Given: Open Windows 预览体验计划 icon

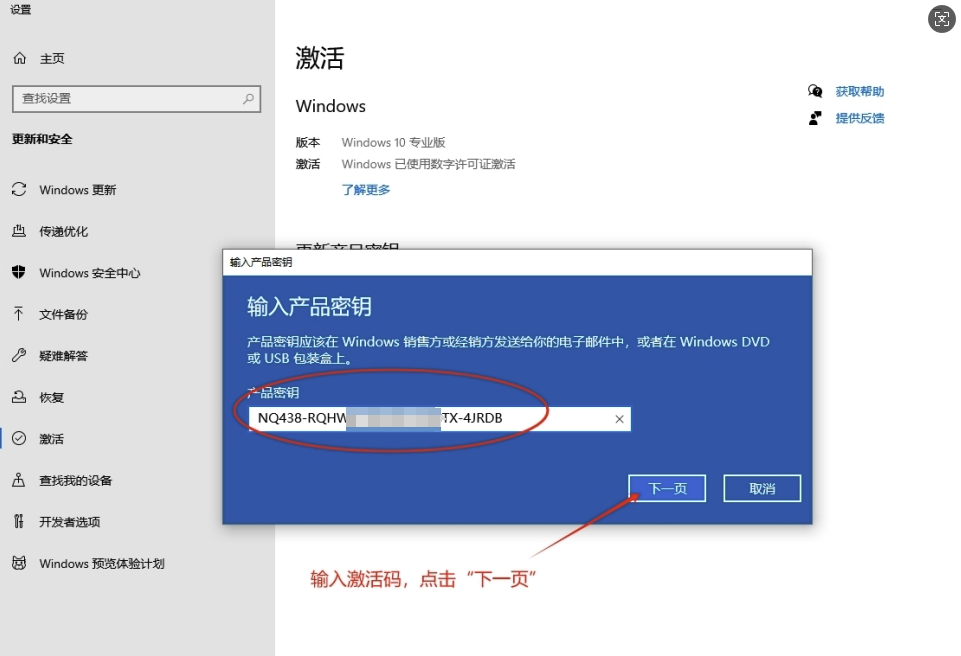Looking at the screenshot, I should tap(20, 563).
